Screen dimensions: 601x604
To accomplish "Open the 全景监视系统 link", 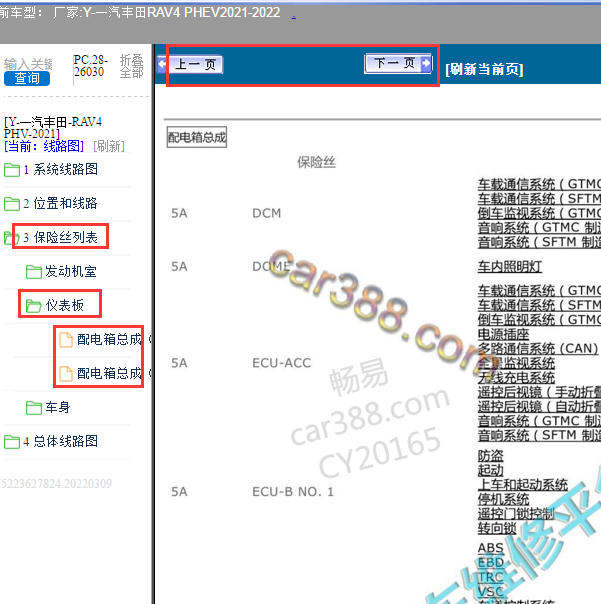I will coord(516,363).
